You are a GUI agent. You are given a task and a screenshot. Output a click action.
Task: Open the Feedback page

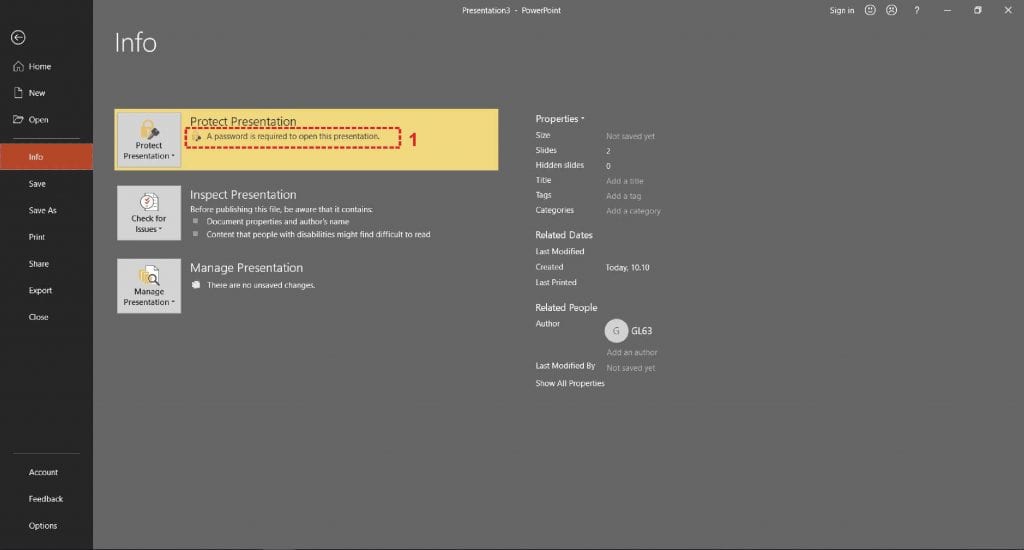[x=46, y=499]
